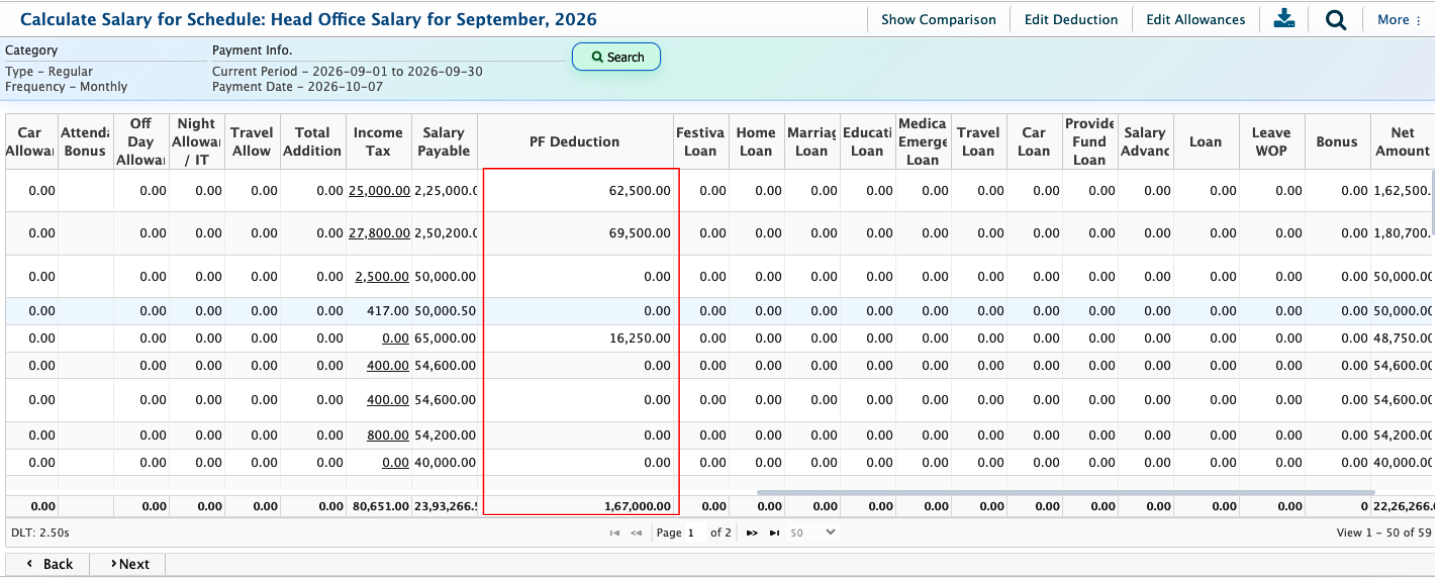Go to the previous page of results
Viewport: 1435px width, 578px height.
pos(636,533)
